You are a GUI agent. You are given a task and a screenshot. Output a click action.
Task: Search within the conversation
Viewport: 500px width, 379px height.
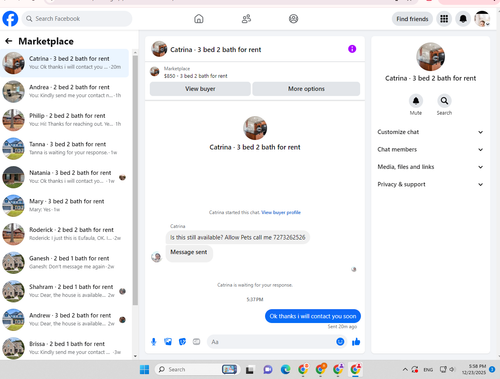pyautogui.click(x=444, y=101)
